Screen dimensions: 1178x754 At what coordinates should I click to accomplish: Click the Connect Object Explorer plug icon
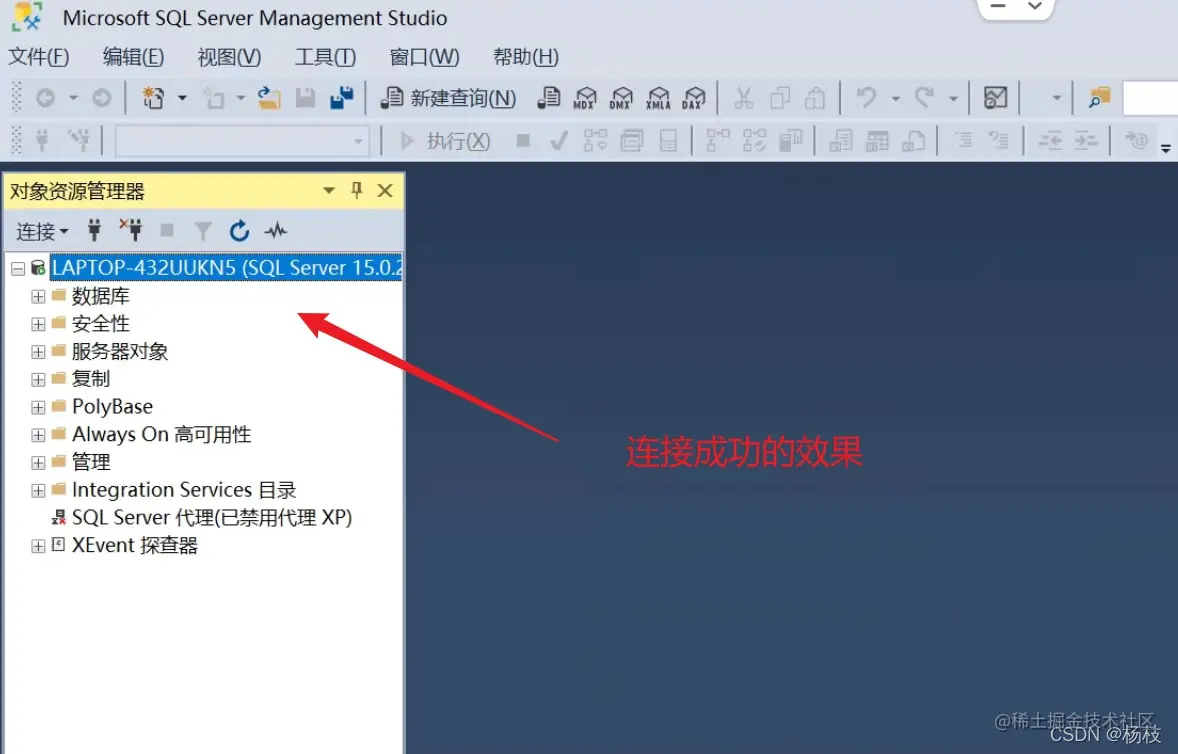coord(94,230)
